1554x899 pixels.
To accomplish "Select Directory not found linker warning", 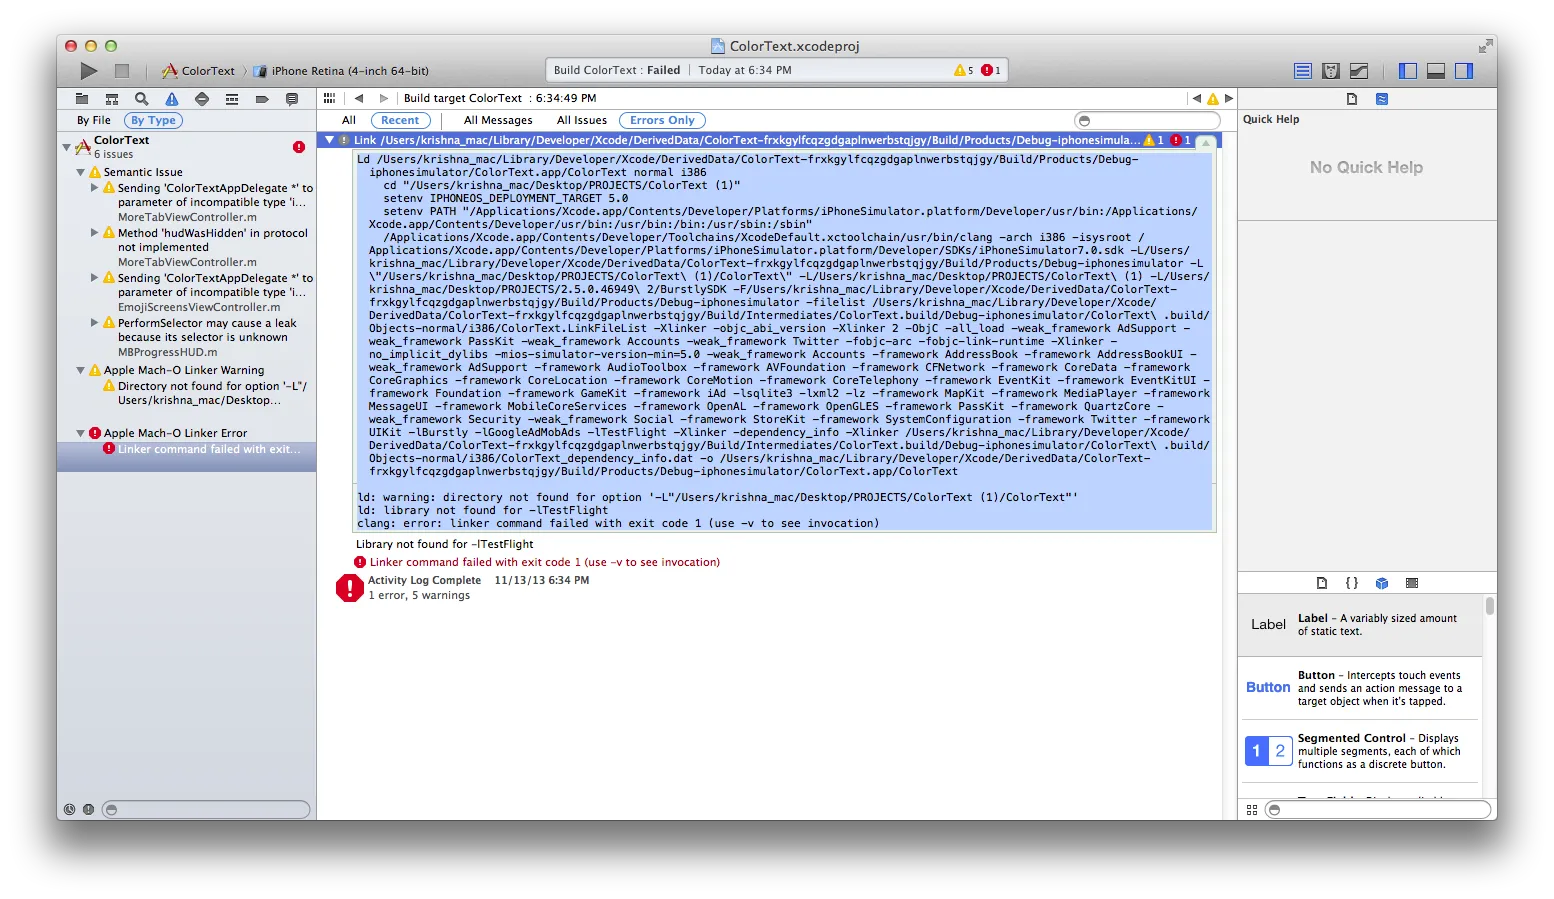I will tap(187, 393).
